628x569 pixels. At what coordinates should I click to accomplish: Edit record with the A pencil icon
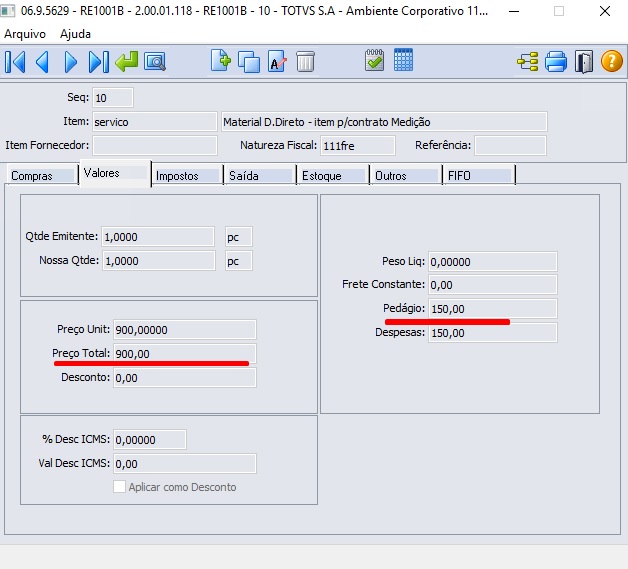click(277, 62)
